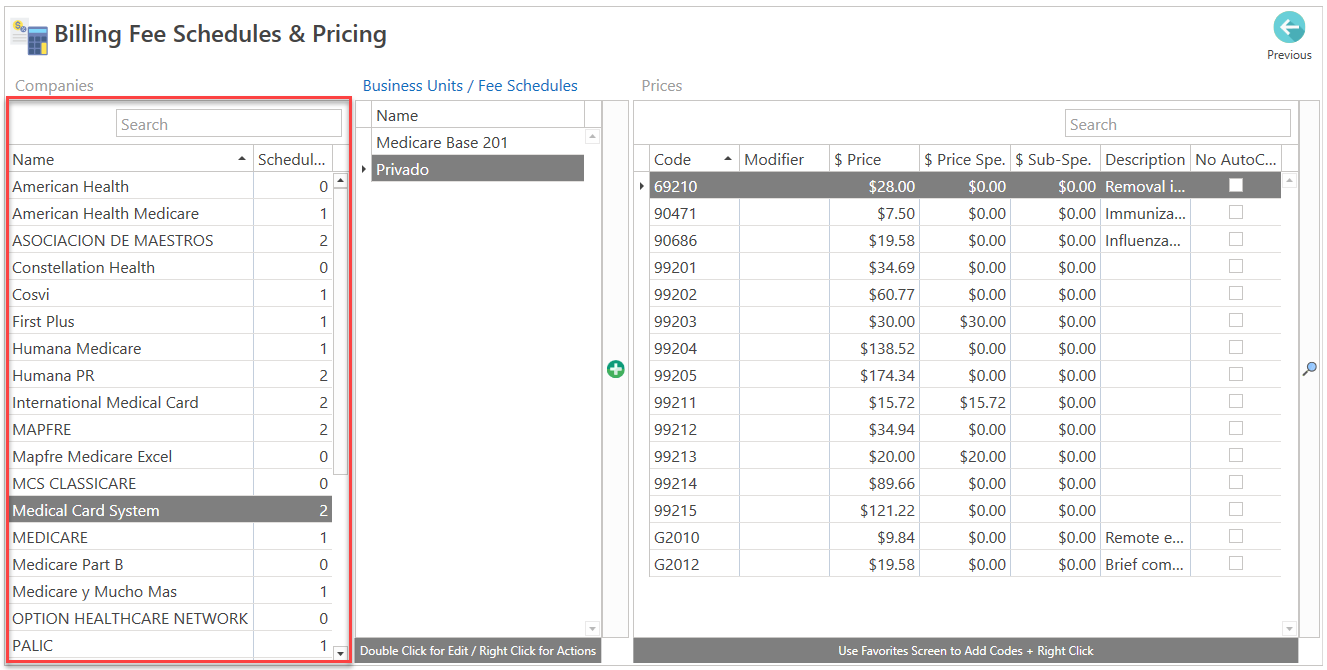Select Medical Card System company
The image size is (1327, 670).
(170, 510)
